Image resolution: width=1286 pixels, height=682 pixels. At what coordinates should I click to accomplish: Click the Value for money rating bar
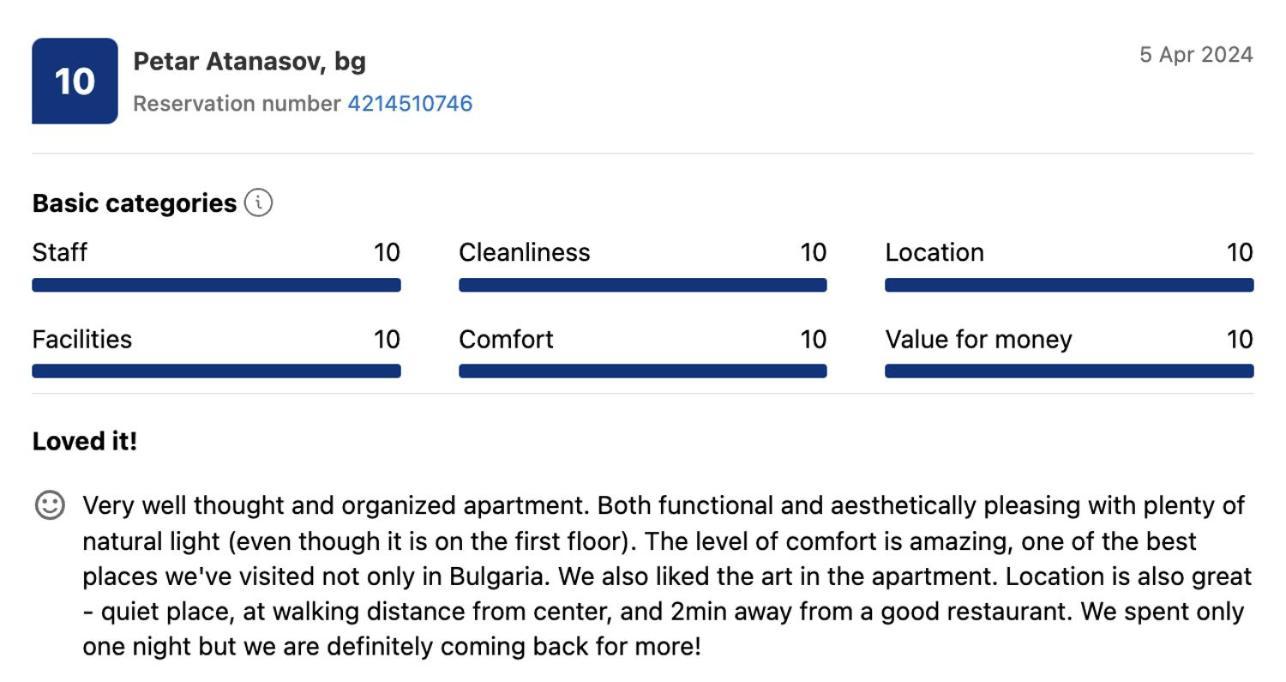click(x=1069, y=371)
